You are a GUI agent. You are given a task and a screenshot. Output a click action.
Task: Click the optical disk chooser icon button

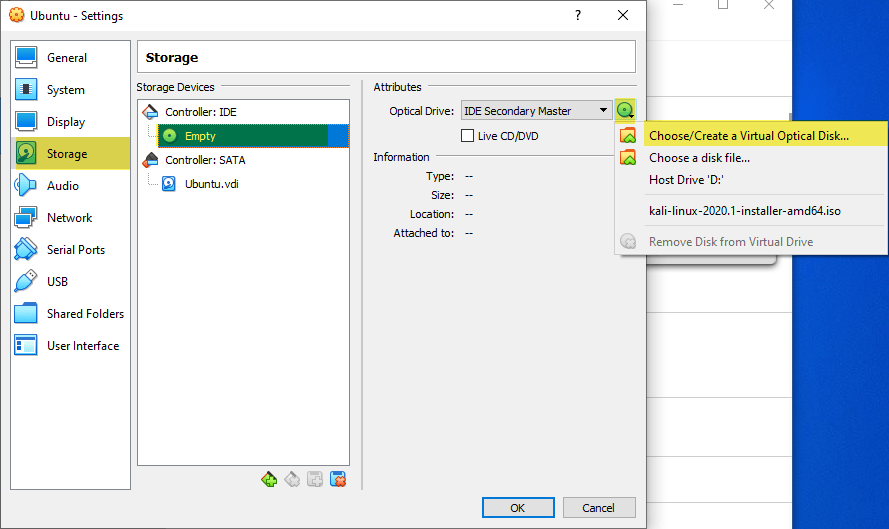pos(625,110)
